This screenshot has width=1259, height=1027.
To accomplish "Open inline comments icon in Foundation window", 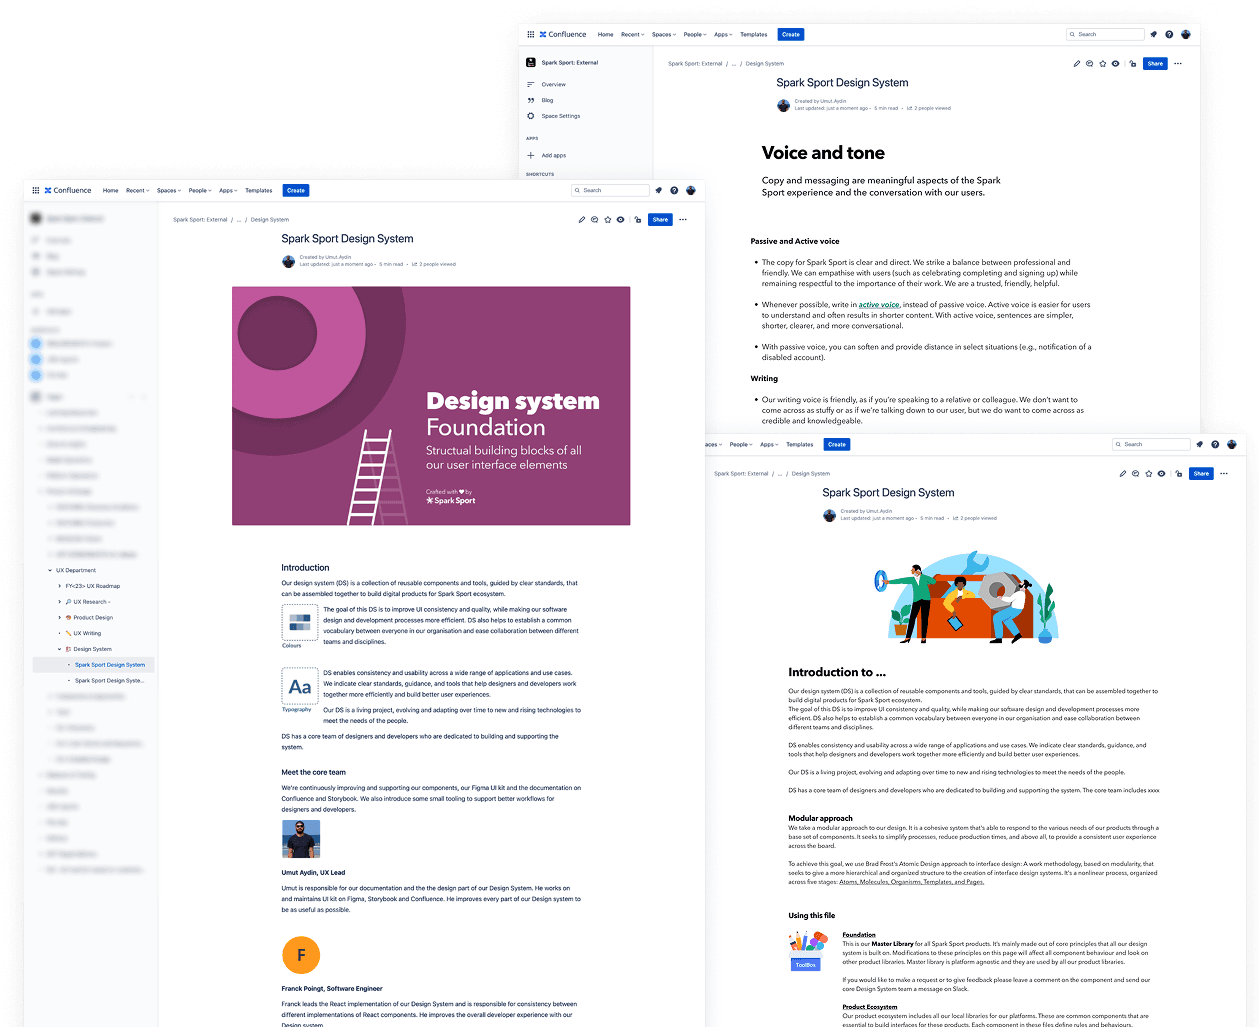I will (595, 220).
